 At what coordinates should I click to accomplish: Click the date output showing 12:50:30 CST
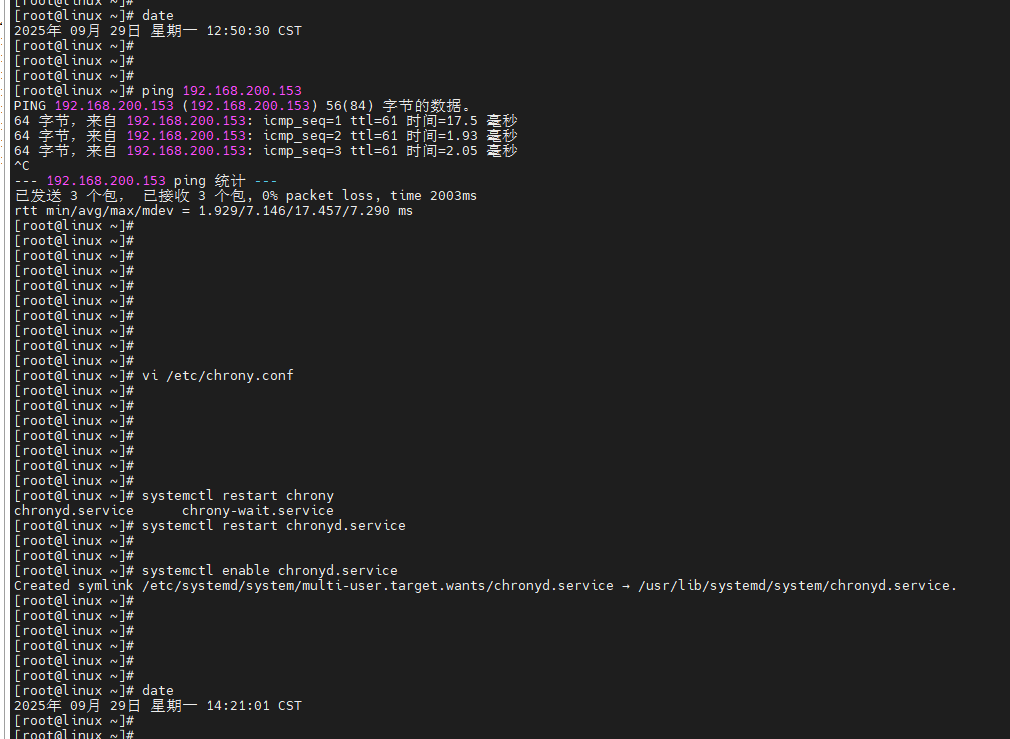(x=157, y=31)
